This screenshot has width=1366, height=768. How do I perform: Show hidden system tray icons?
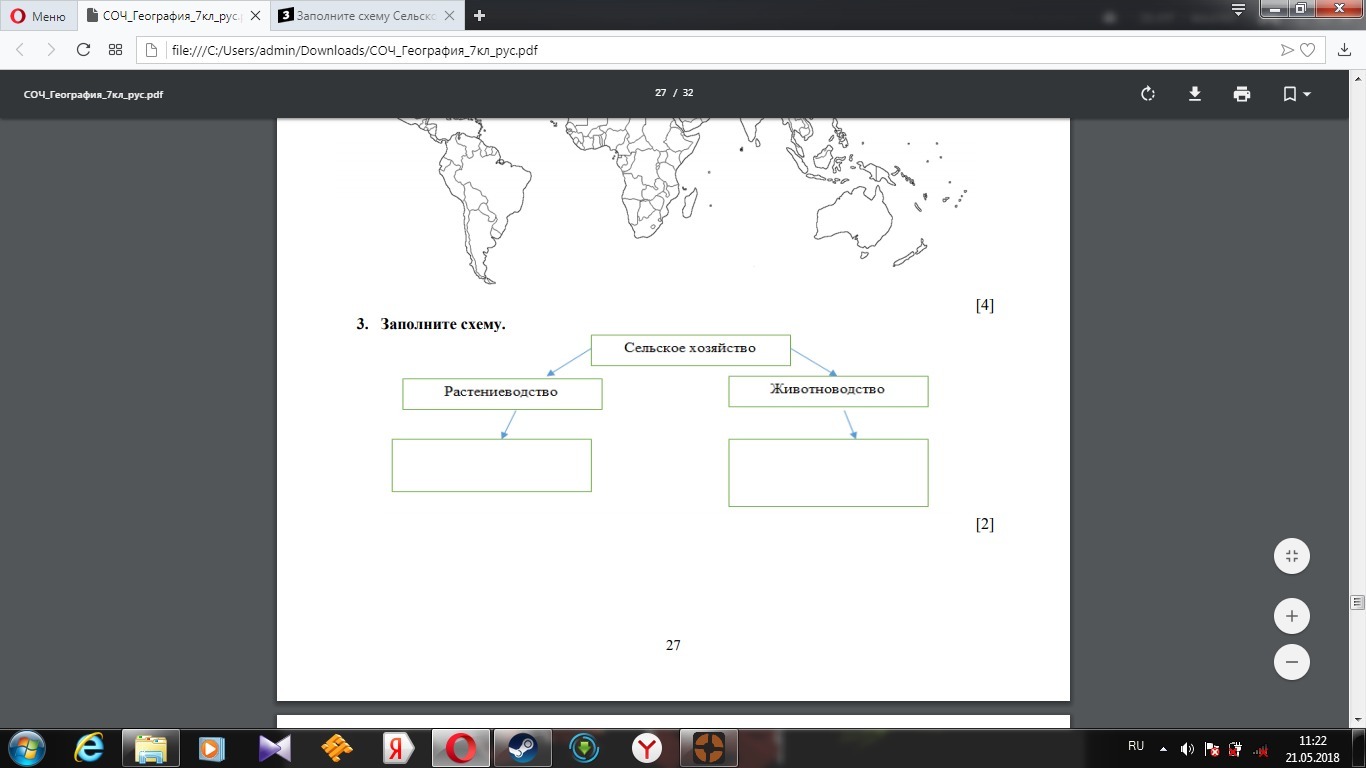tap(1163, 748)
